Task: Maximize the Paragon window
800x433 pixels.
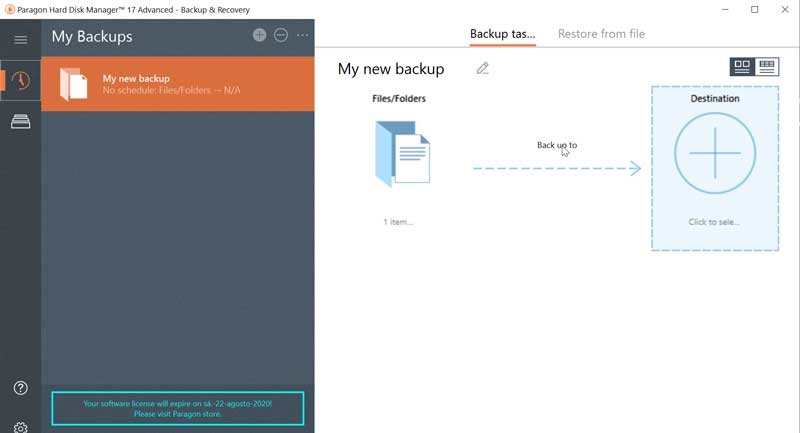Action: click(755, 9)
